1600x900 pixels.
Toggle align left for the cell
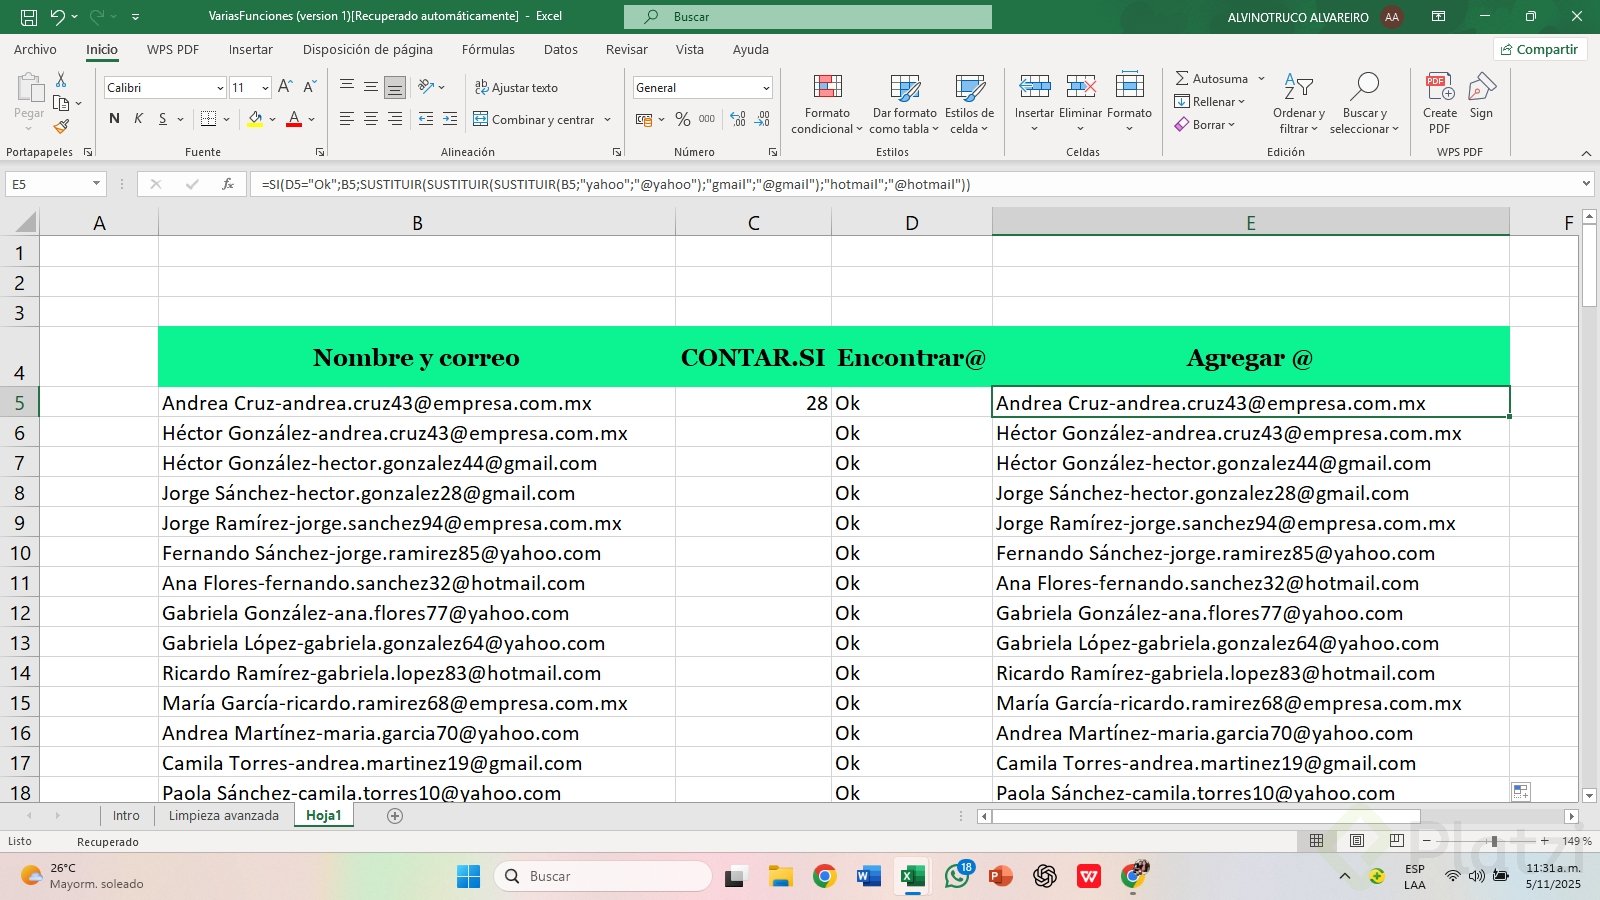[347, 119]
